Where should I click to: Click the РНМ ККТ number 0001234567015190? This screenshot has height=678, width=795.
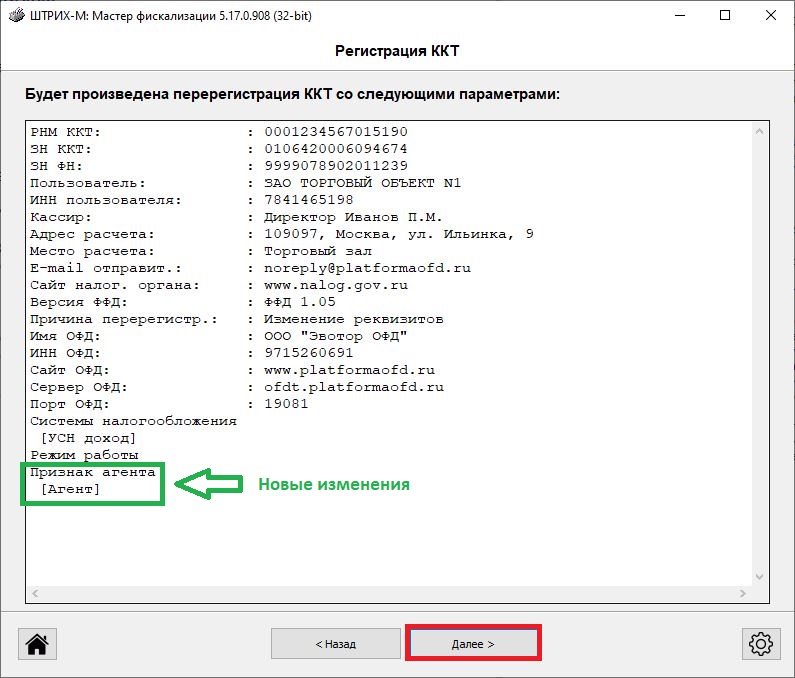pos(335,132)
